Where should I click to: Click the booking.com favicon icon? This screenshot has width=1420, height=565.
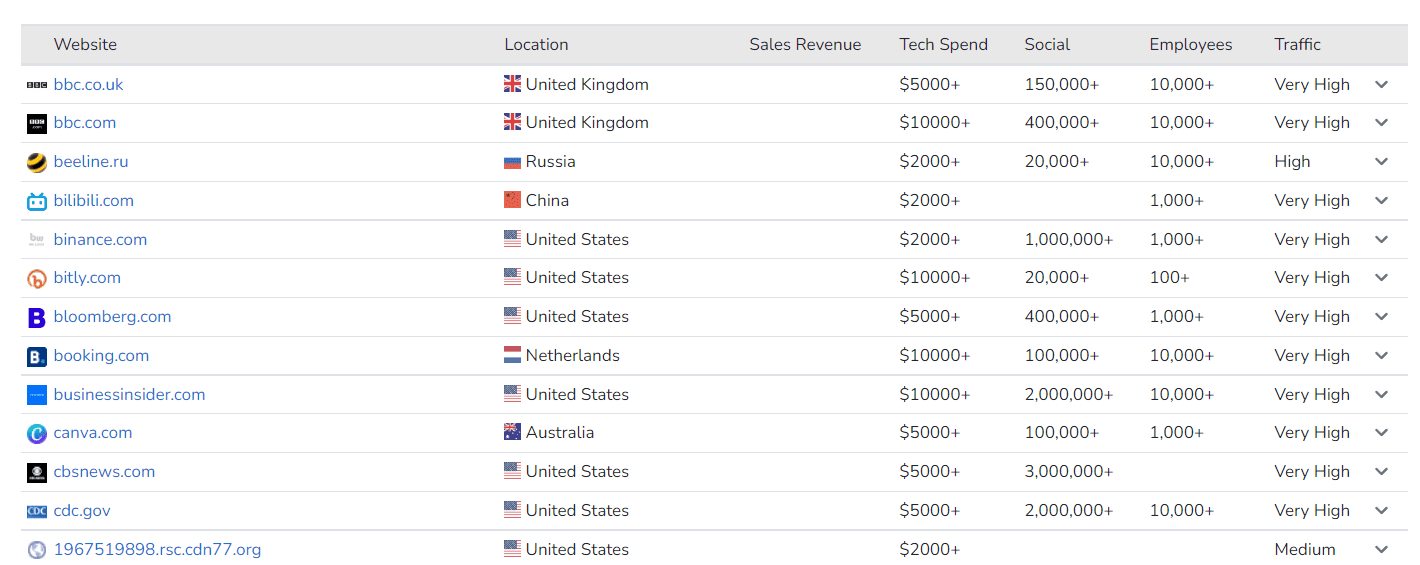click(x=37, y=356)
